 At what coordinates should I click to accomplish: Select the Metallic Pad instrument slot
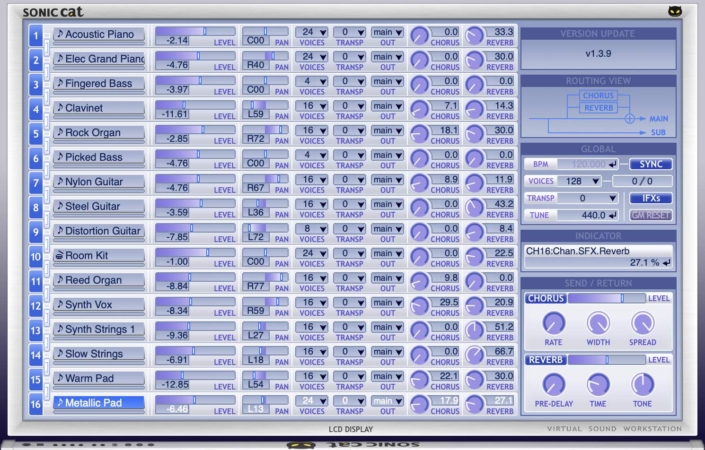tap(99, 403)
